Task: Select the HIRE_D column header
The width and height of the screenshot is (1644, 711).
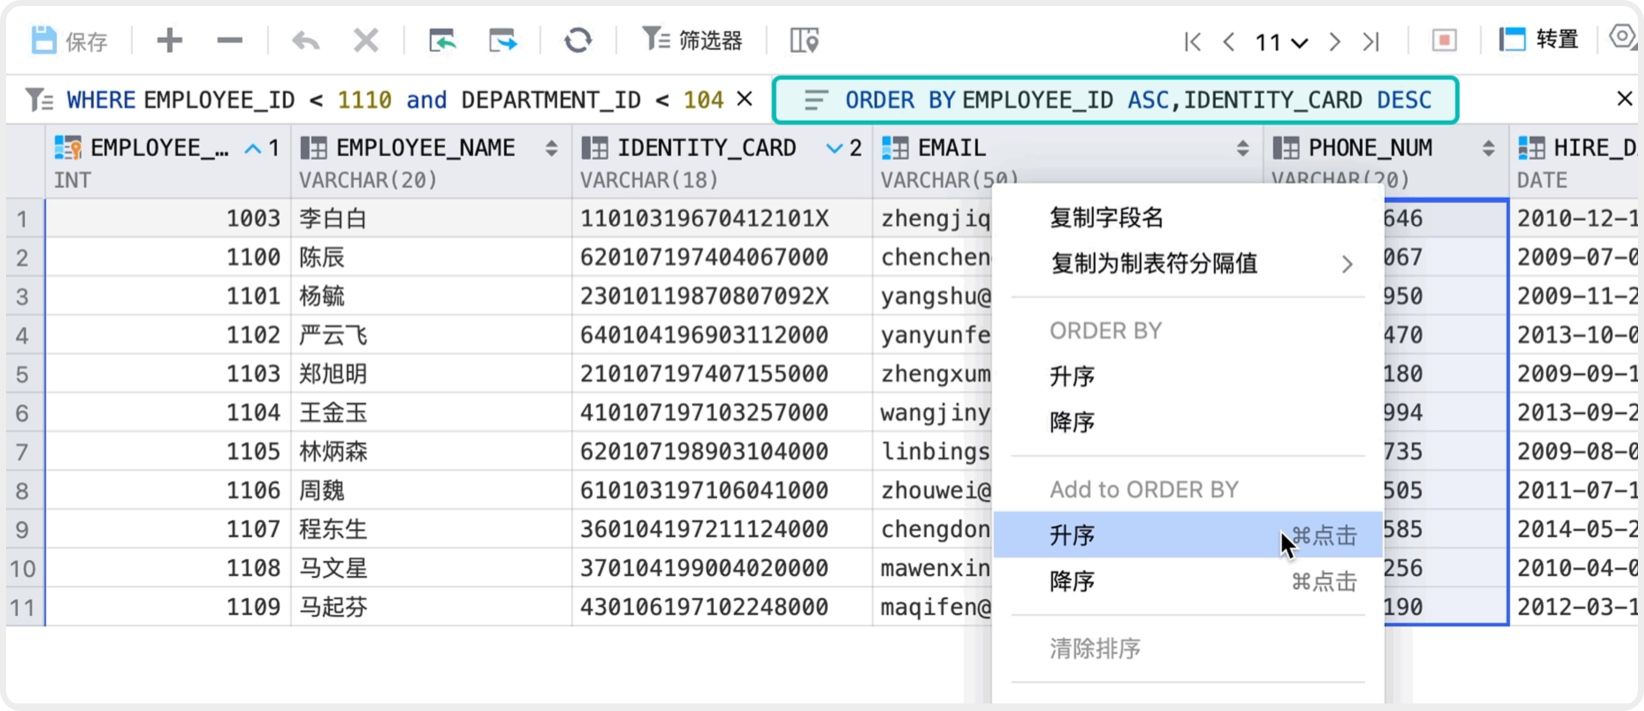Action: [x=1575, y=162]
